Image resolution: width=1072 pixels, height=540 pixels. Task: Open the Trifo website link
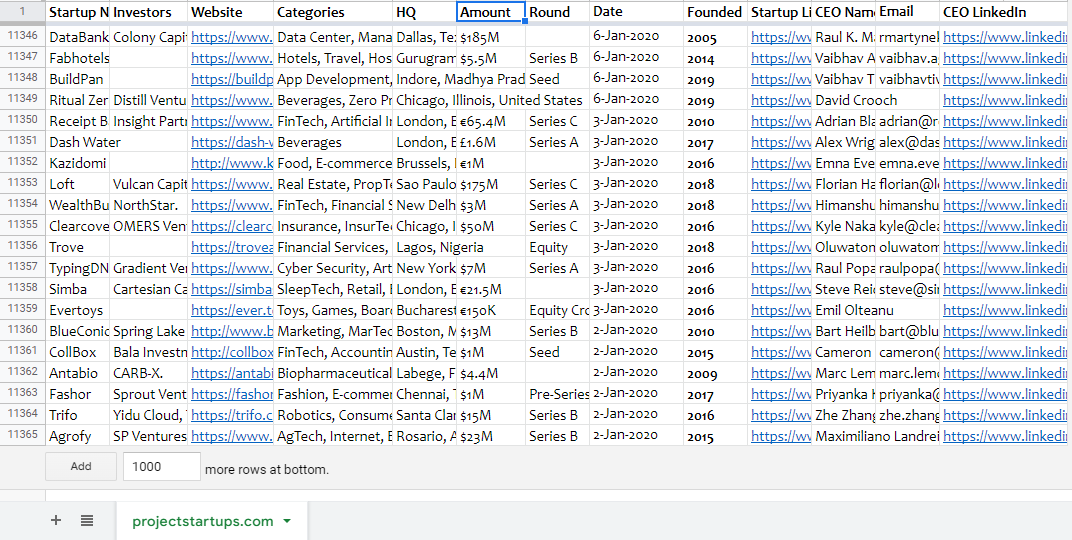point(232,416)
